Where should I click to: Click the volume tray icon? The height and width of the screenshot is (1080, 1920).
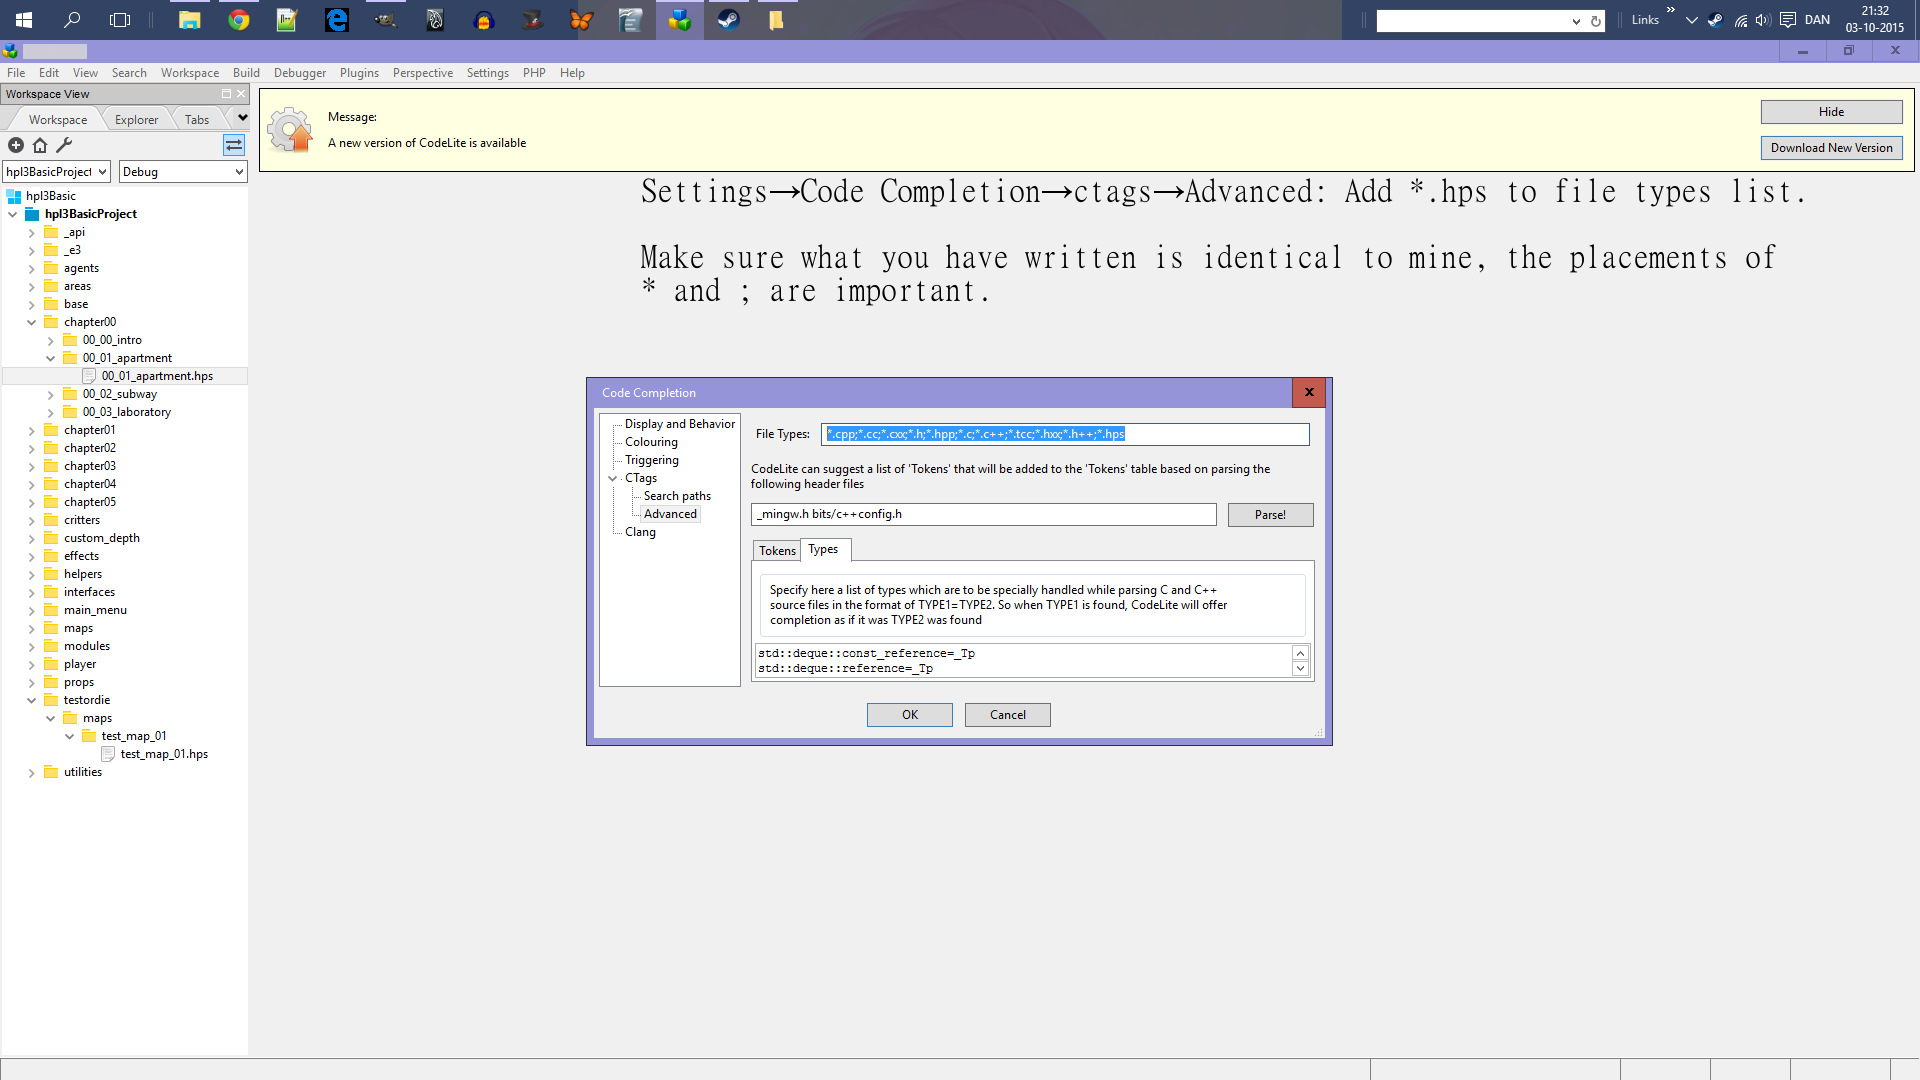pos(1763,20)
